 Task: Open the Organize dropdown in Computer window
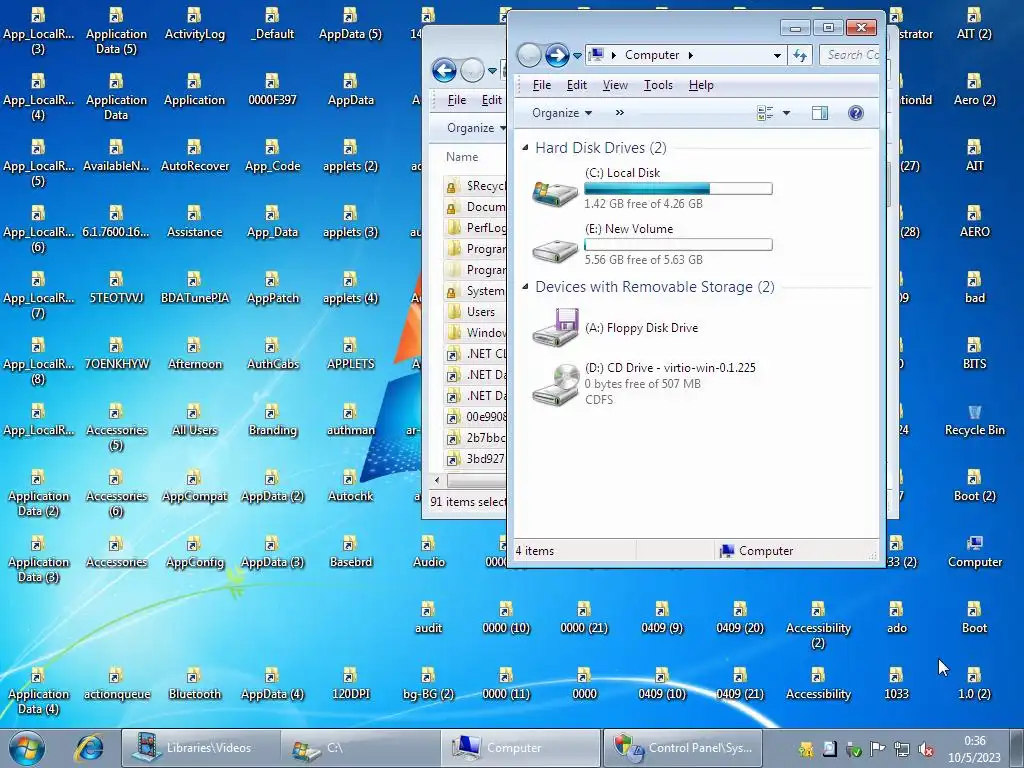562,113
